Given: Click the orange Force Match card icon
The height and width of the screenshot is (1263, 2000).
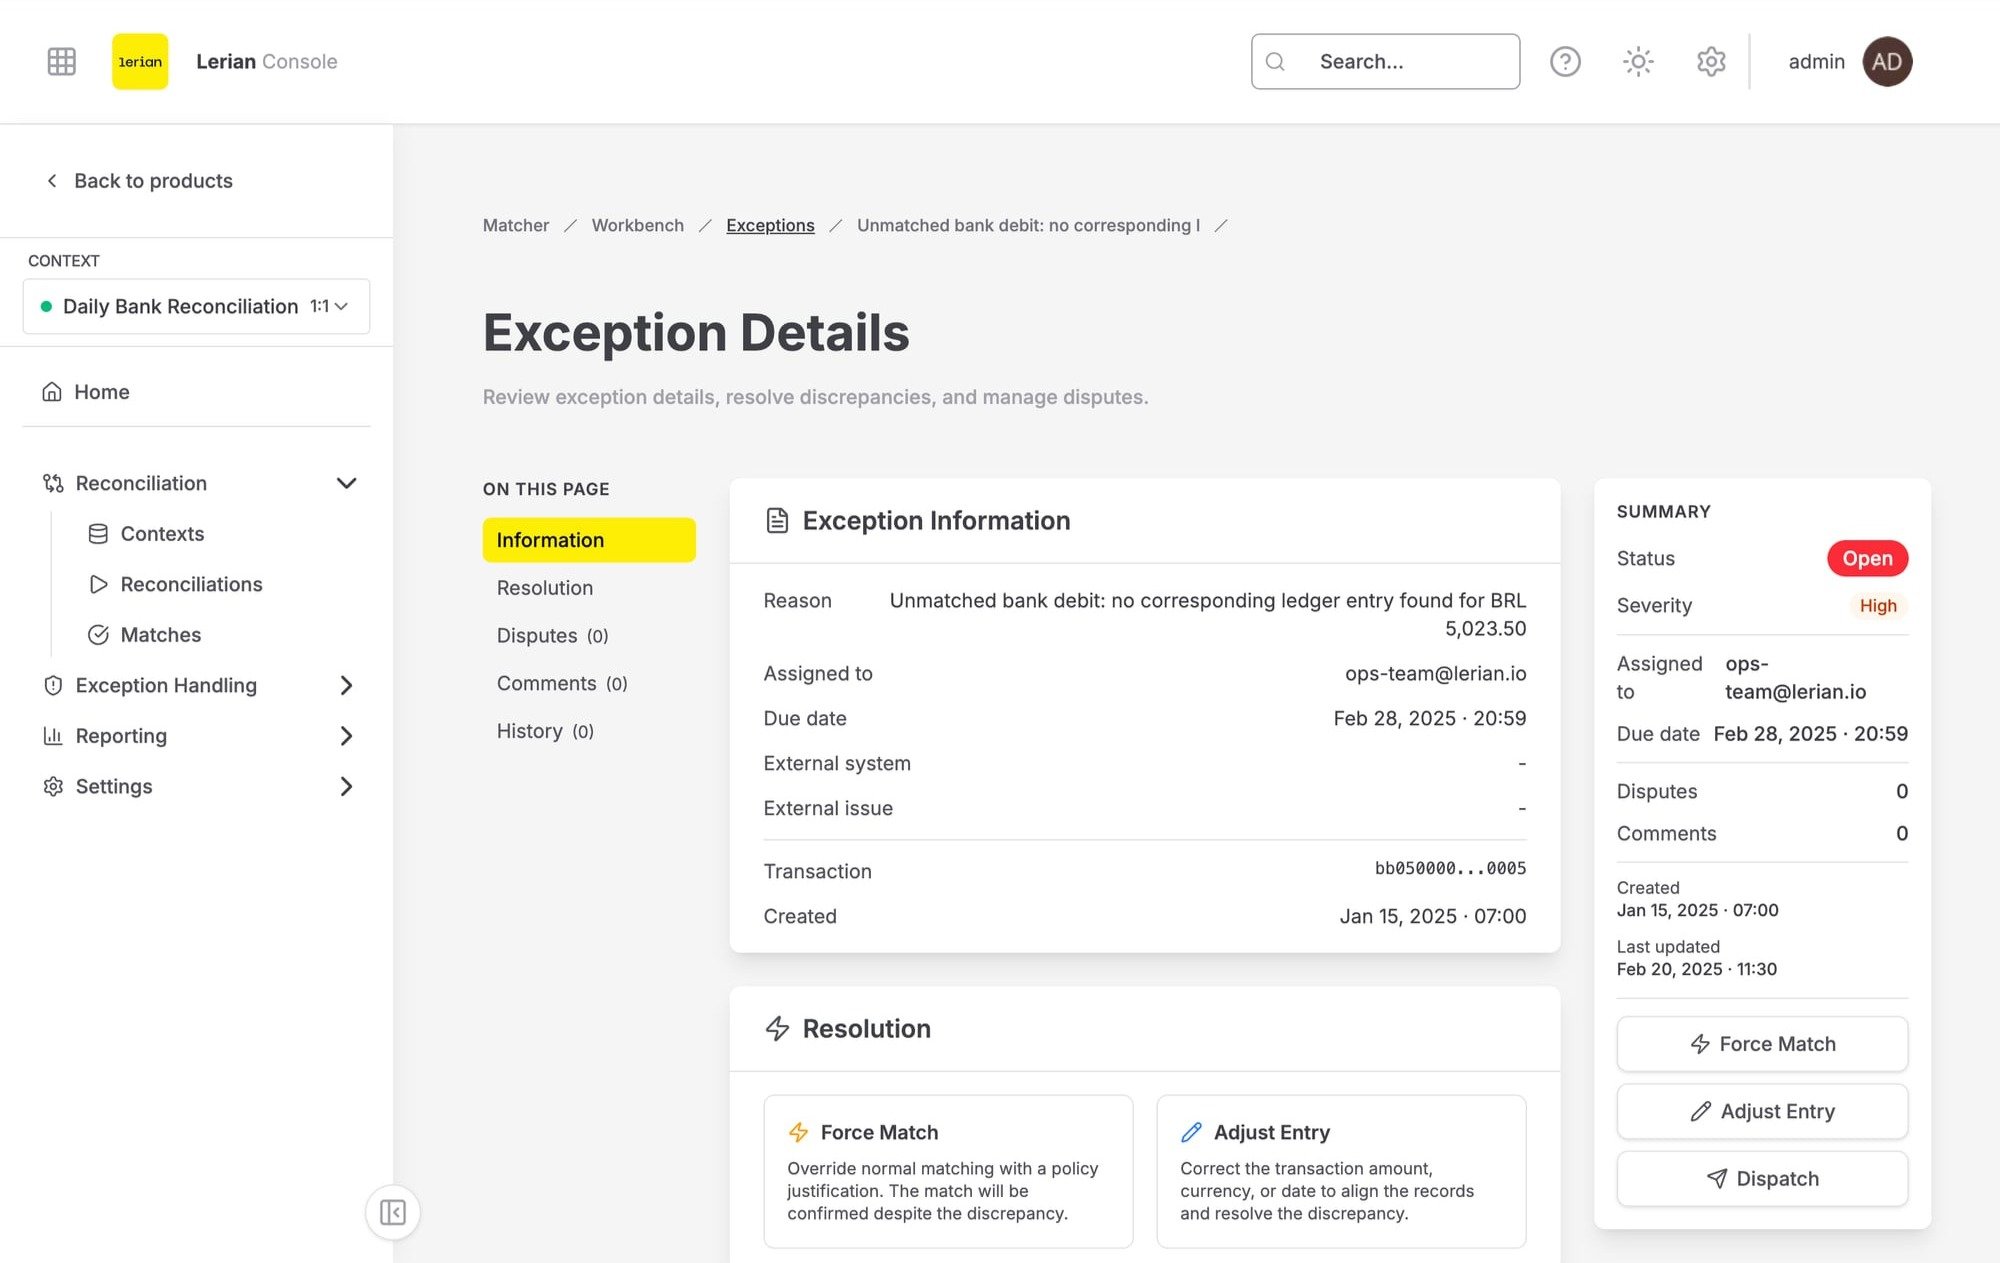Looking at the screenshot, I should coord(798,1132).
